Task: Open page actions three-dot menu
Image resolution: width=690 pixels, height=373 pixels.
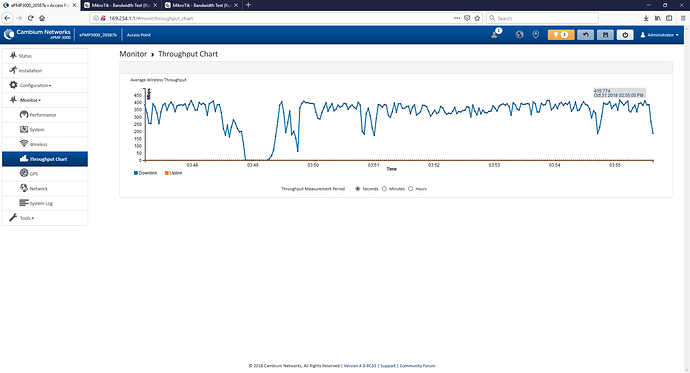Action: pos(457,18)
